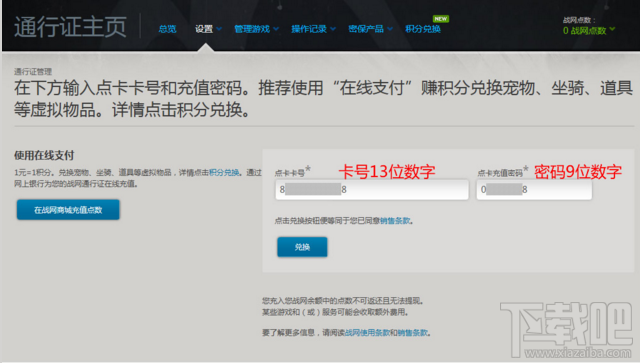Open the 积分兑换 page
The image size is (640, 363).
(x=423, y=29)
